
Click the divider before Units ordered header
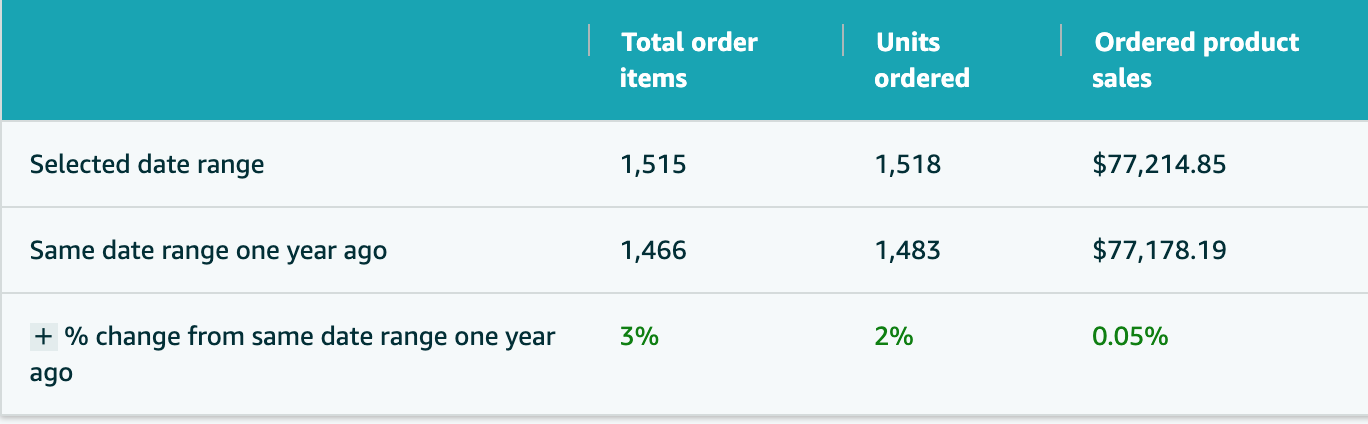pyautogui.click(x=844, y=41)
